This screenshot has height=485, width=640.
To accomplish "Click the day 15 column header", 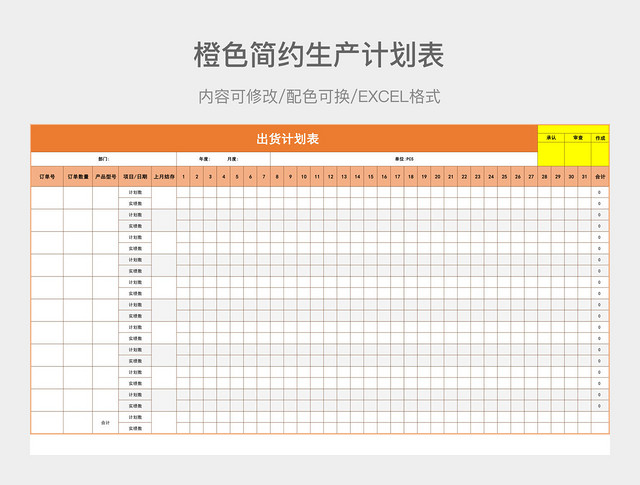I will pyautogui.click(x=371, y=177).
